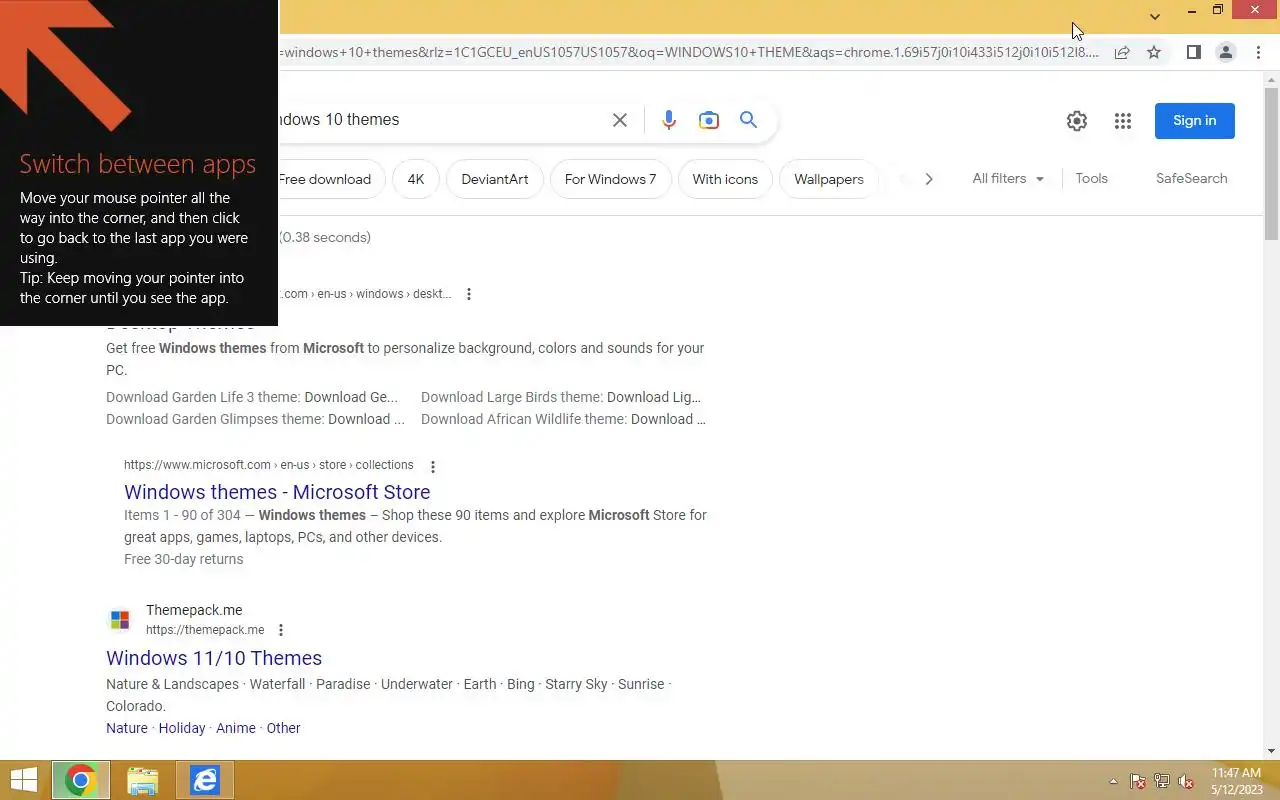Open Google settings gear icon
1280x800 pixels.
[1077, 121]
